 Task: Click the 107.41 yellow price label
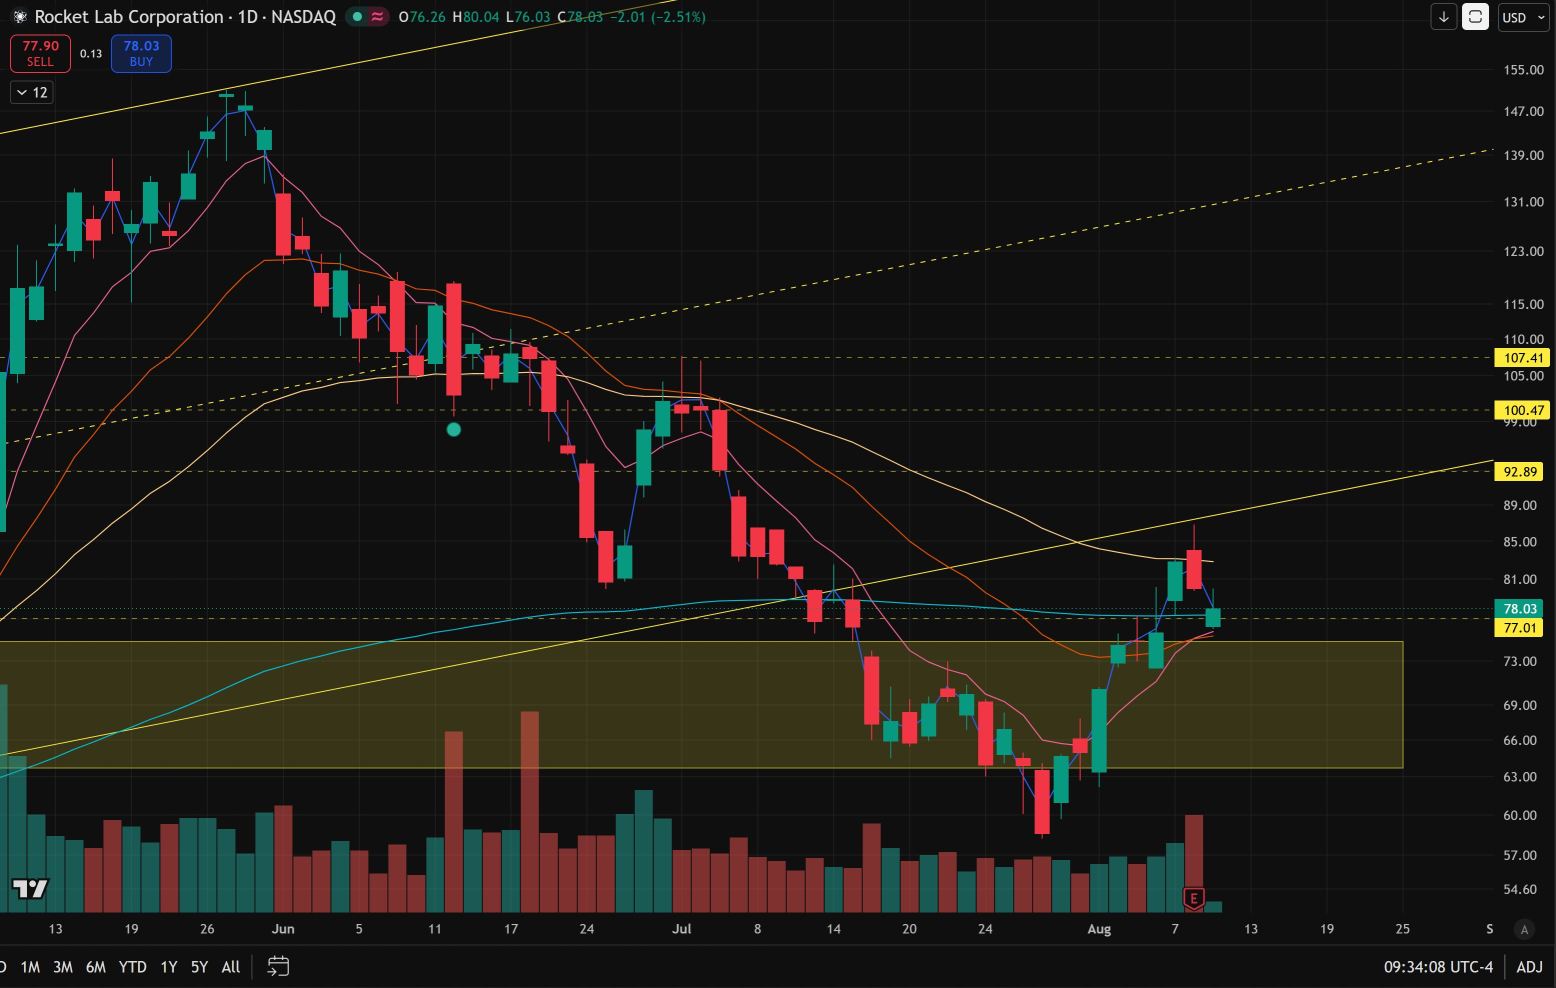pyautogui.click(x=1520, y=358)
